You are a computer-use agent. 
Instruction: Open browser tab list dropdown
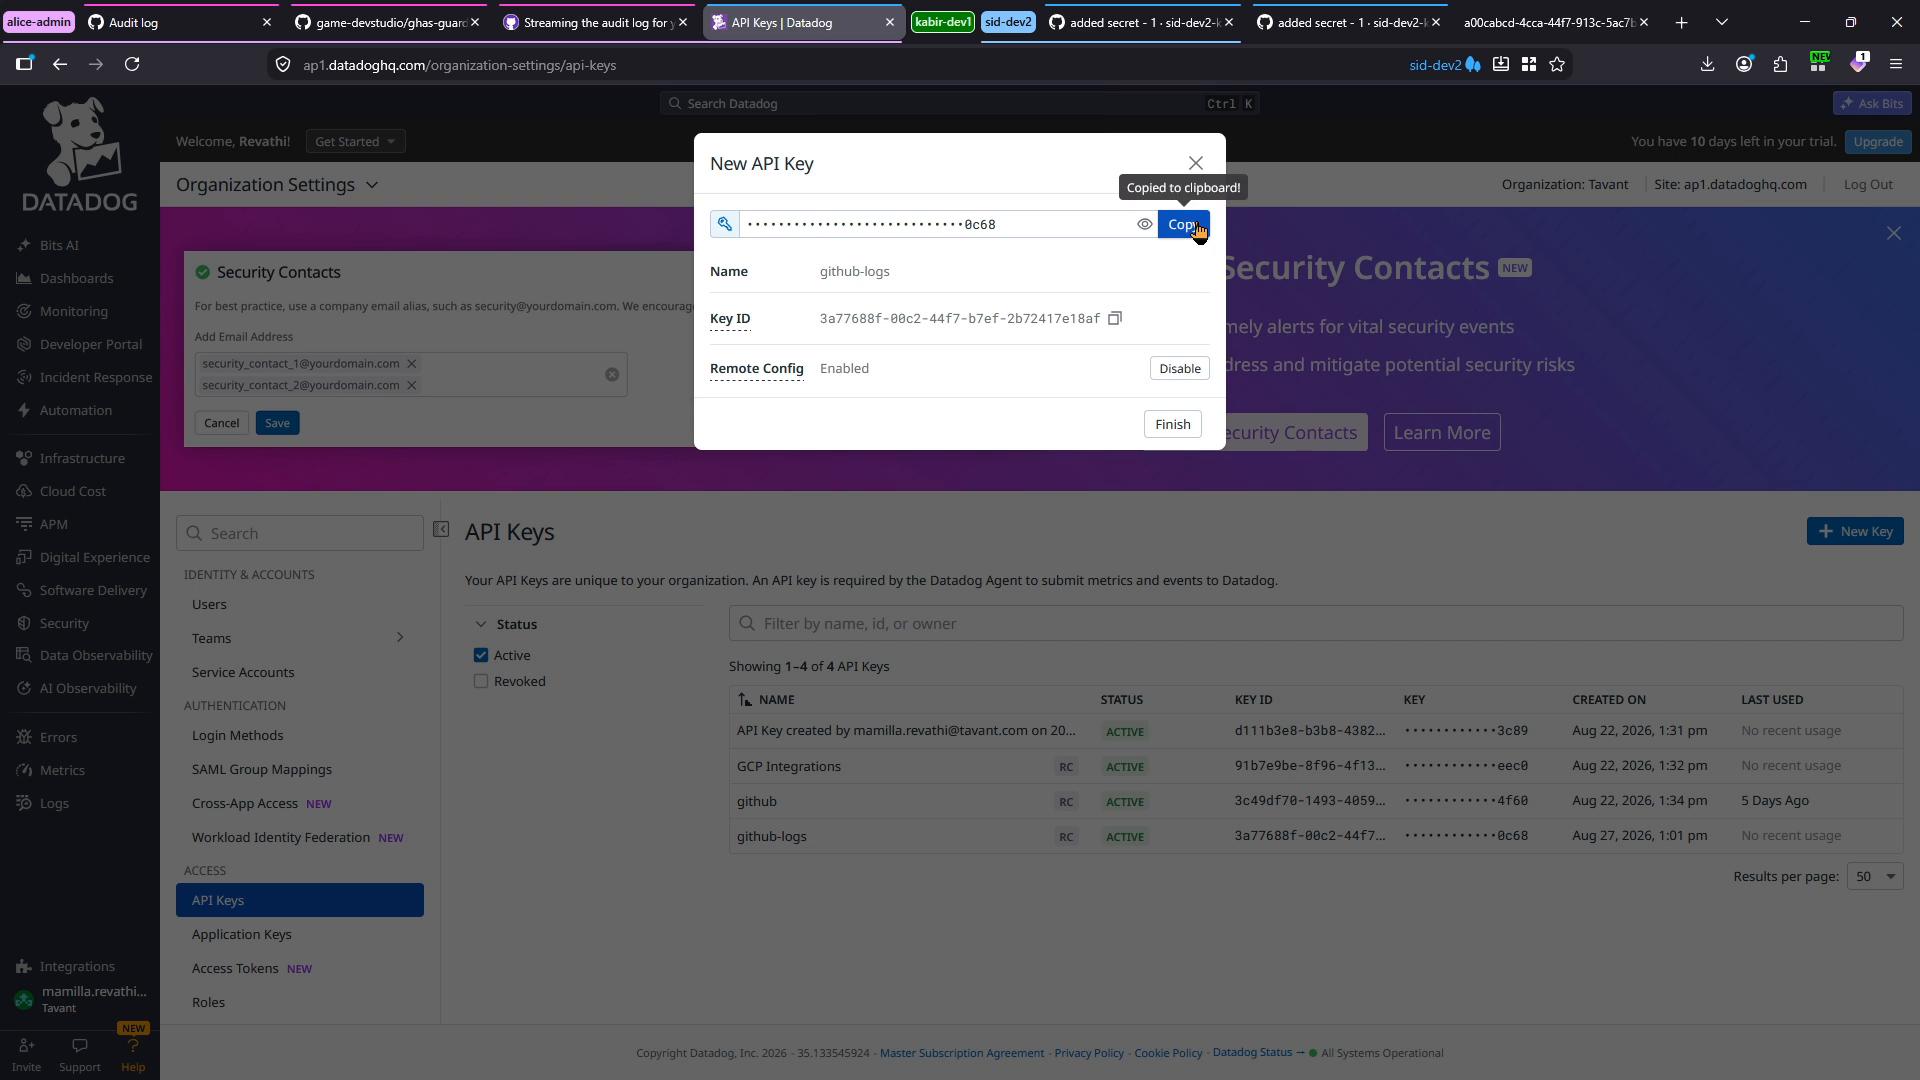point(1722,22)
